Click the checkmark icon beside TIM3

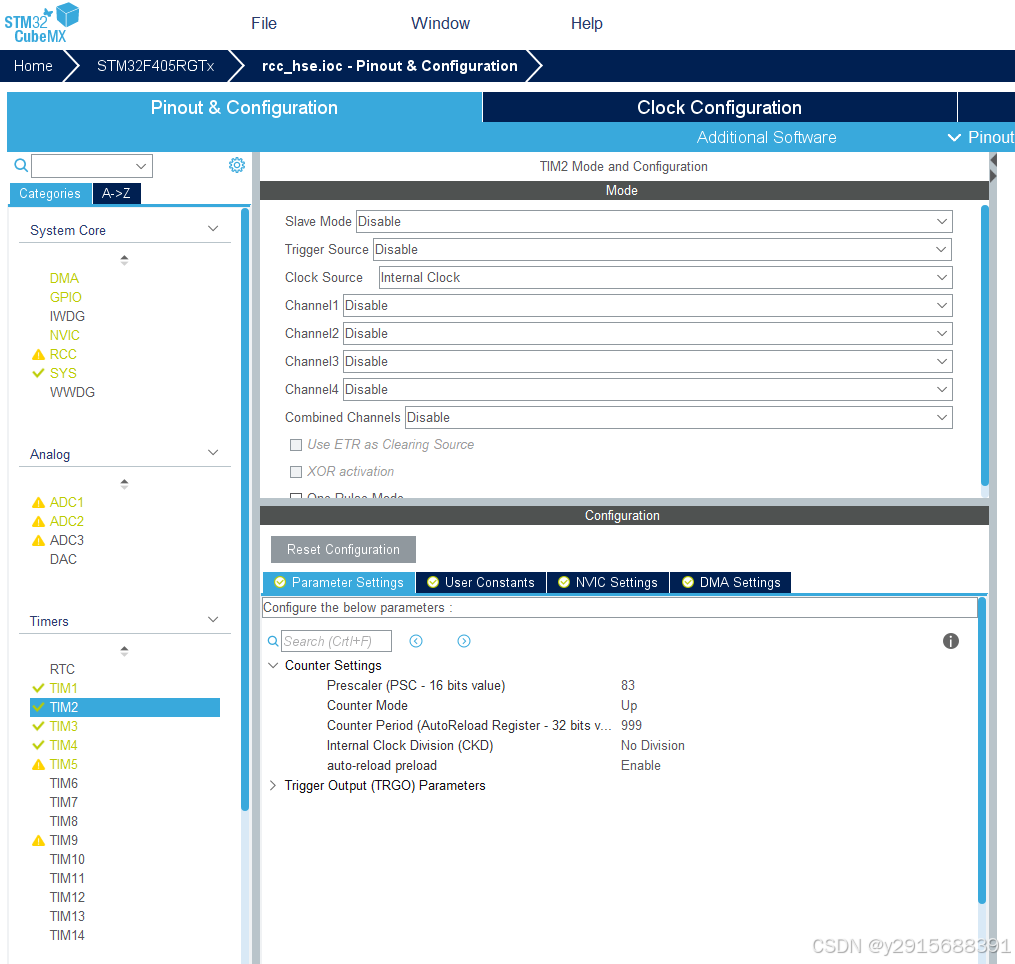tap(38, 726)
